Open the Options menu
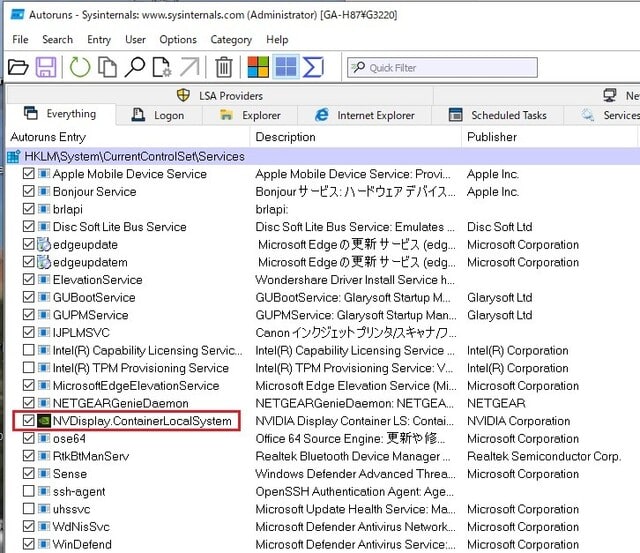 (178, 40)
